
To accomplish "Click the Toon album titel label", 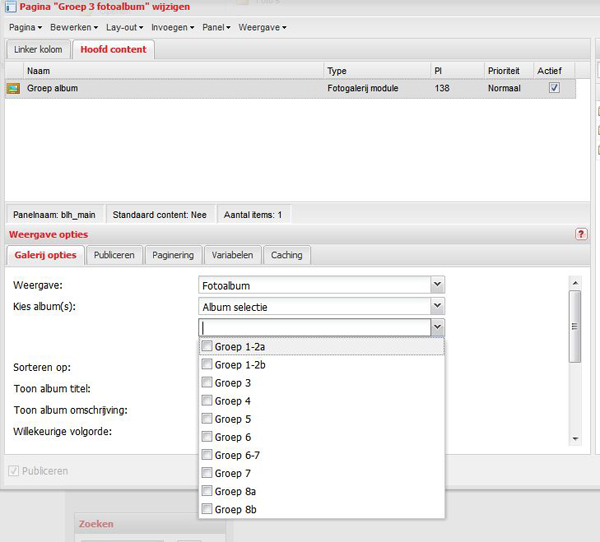I will (x=52, y=389).
